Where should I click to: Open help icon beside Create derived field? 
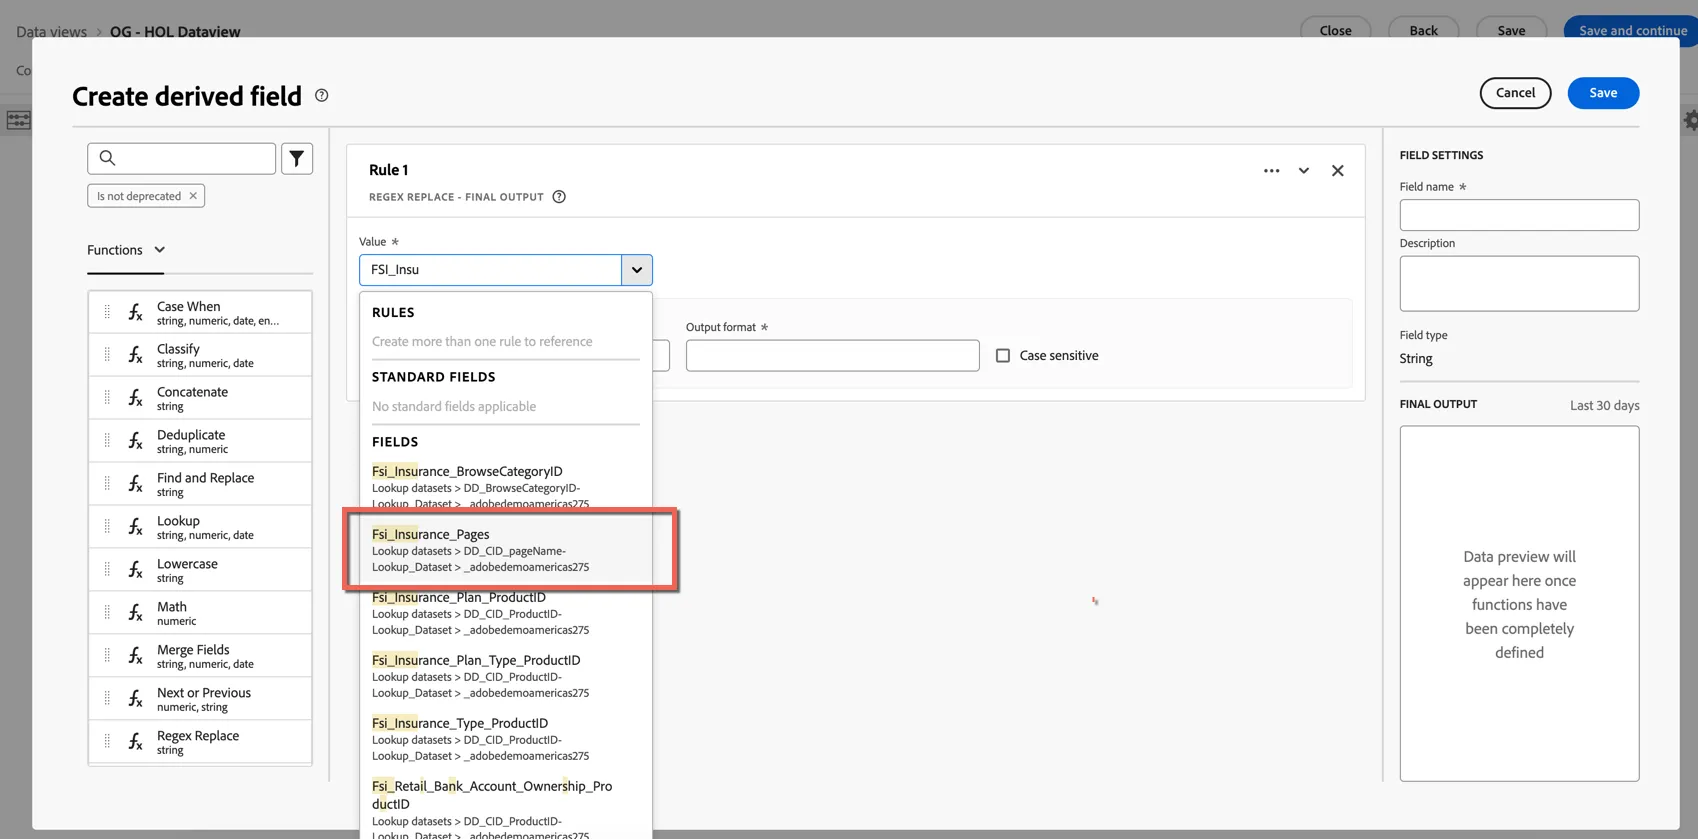point(321,95)
